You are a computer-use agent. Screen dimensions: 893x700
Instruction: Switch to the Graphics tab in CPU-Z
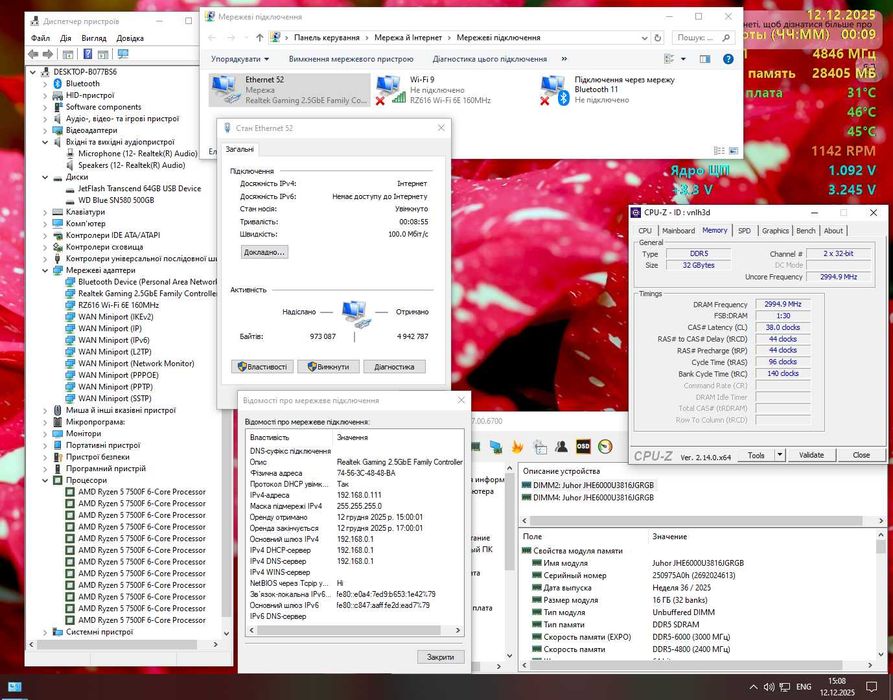click(x=775, y=231)
